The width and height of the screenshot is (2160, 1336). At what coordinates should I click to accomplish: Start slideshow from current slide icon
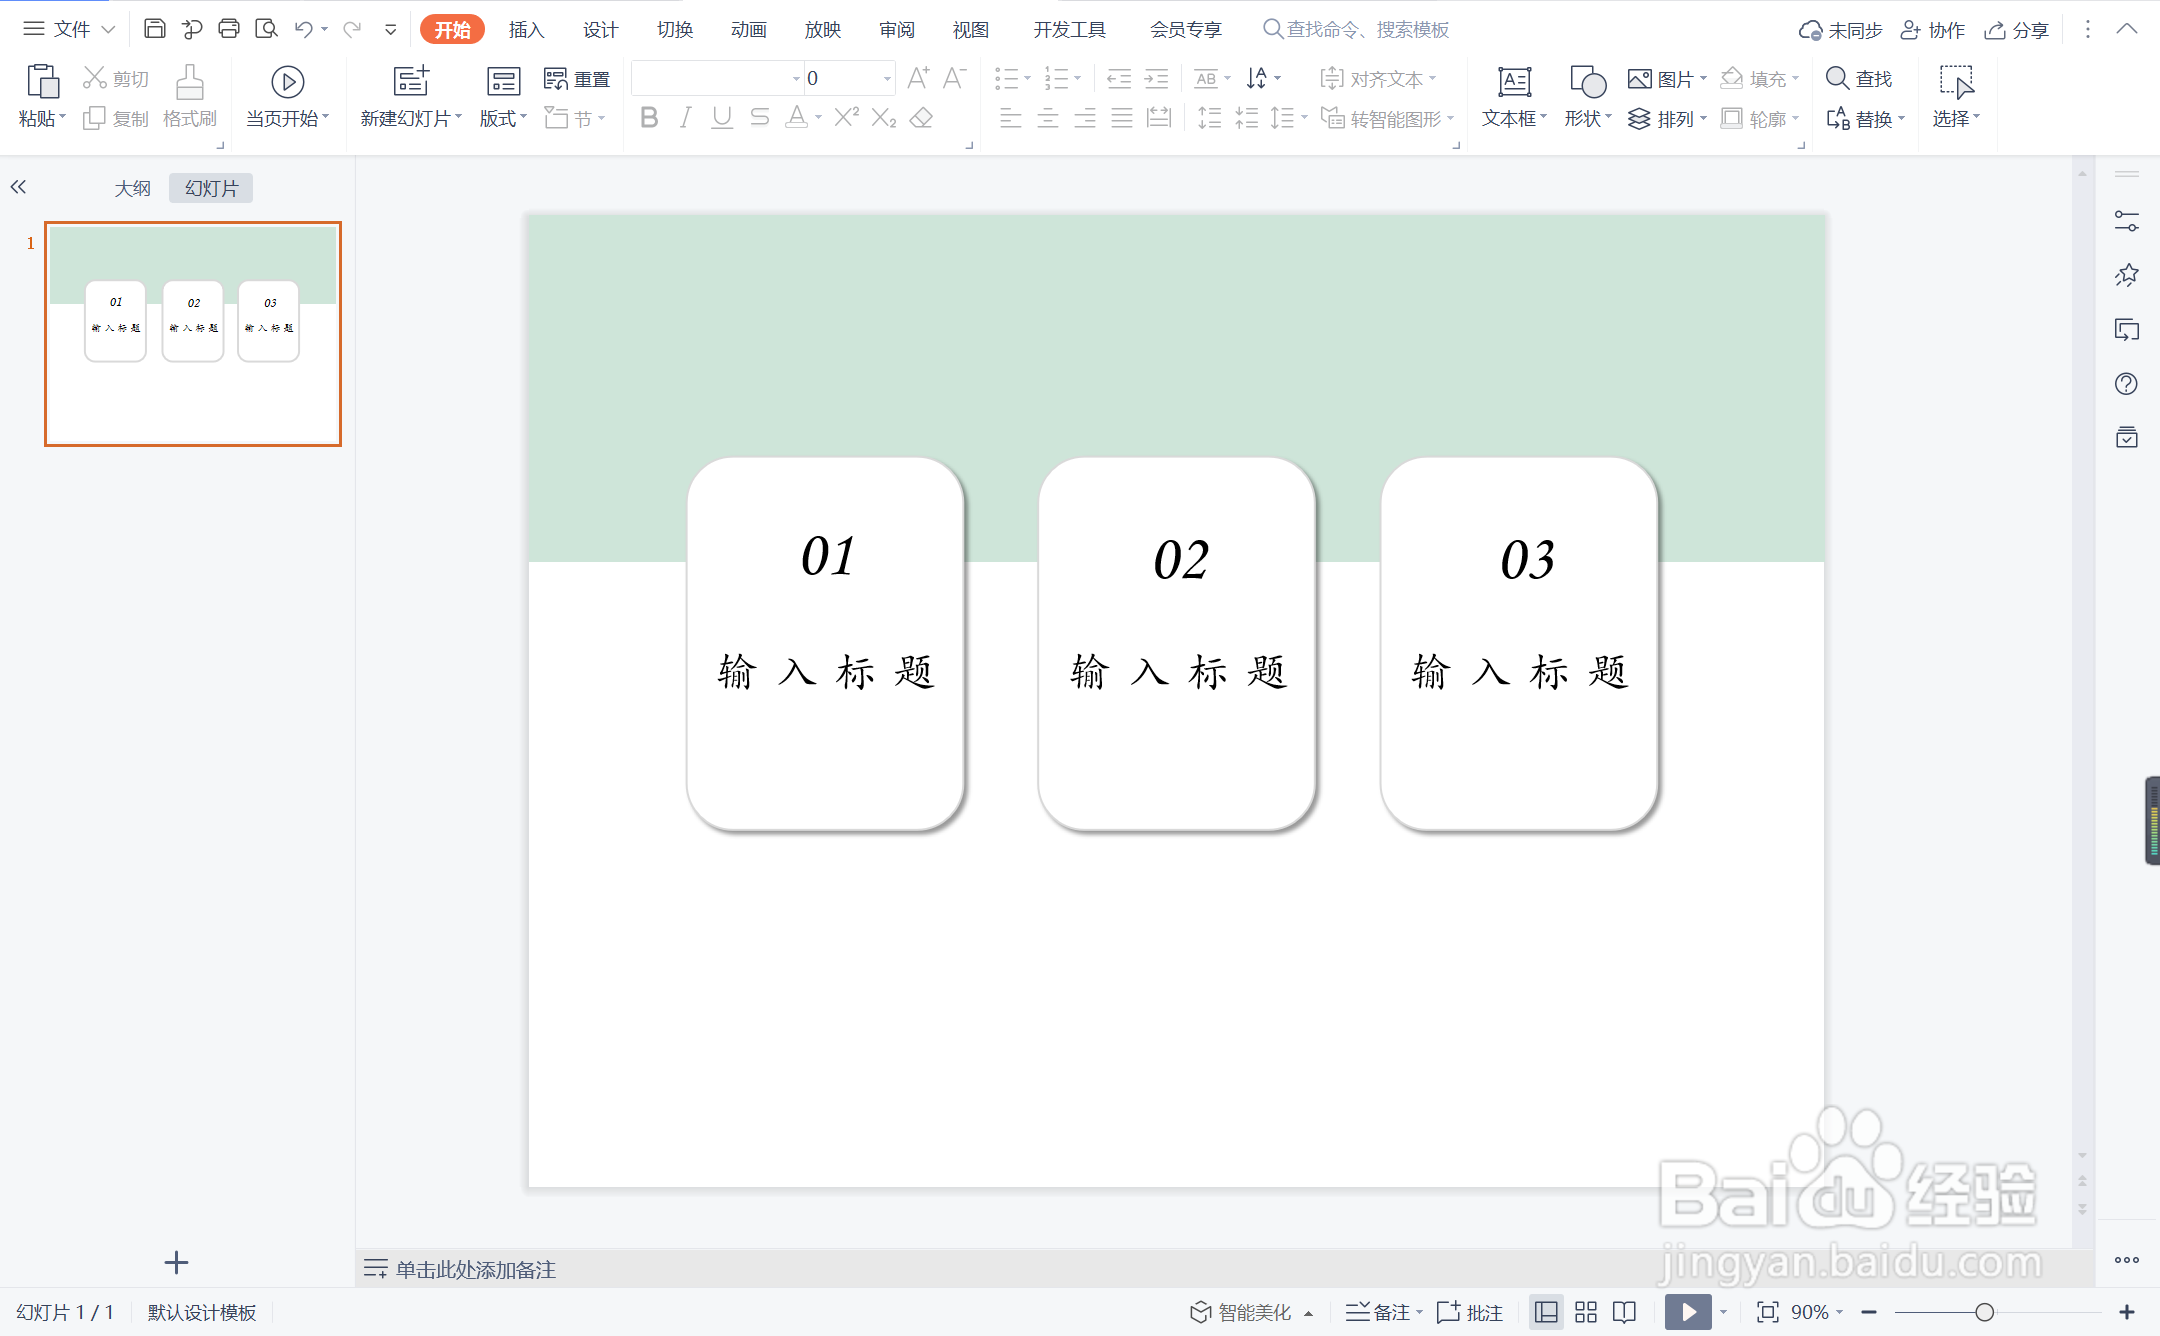287,81
